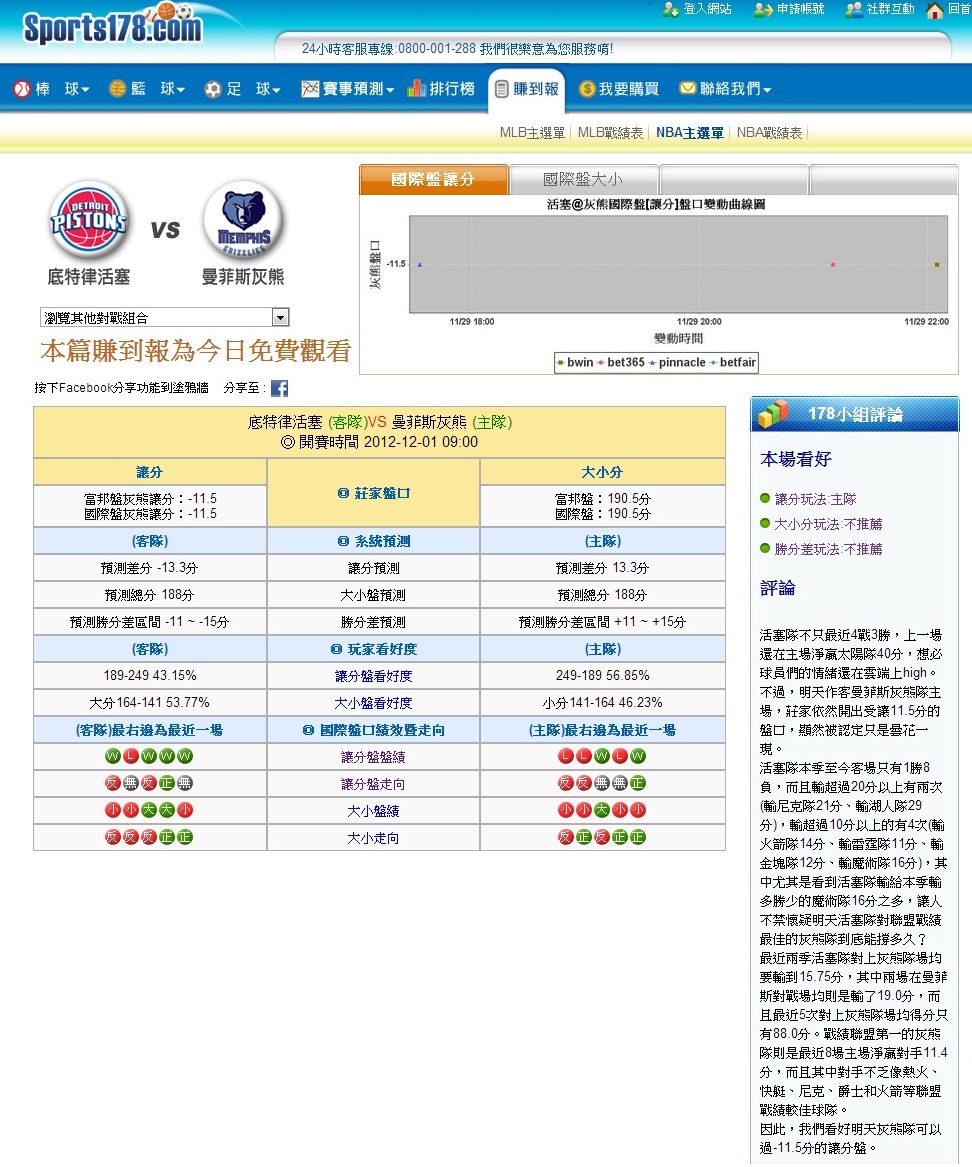Click the 大小盤績 link
This screenshot has height=1167, width=972.
[374, 811]
